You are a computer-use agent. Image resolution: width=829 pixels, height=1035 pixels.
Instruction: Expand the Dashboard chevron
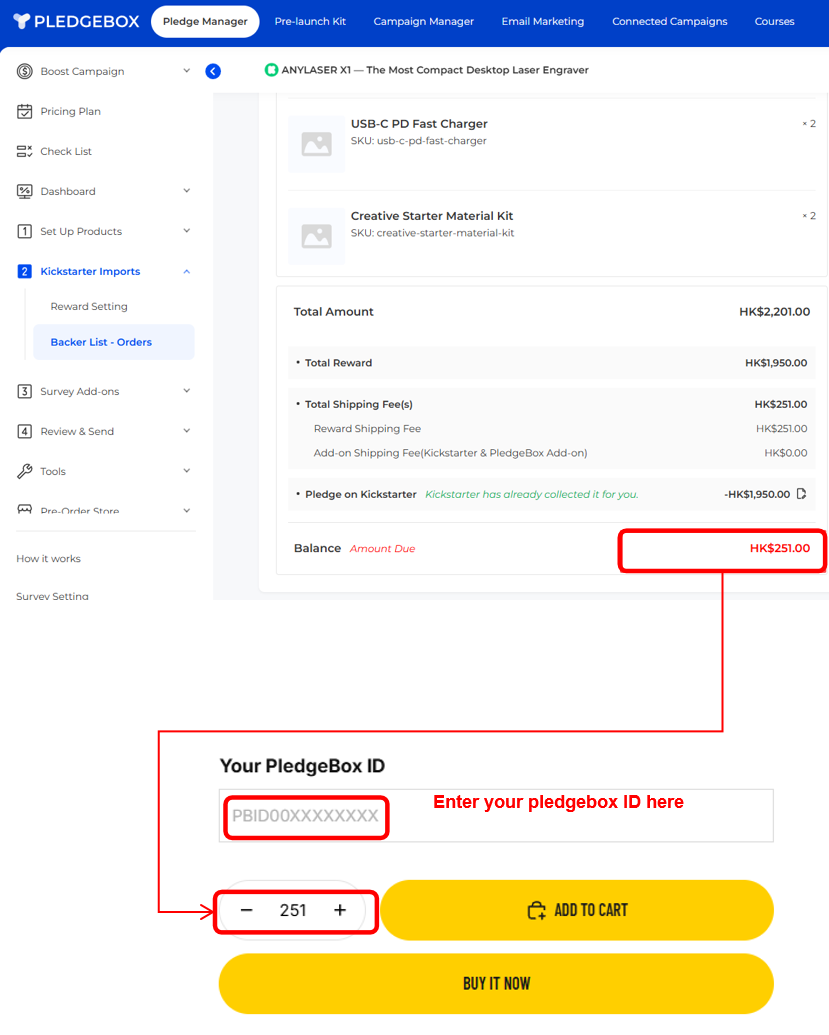[x=187, y=191]
